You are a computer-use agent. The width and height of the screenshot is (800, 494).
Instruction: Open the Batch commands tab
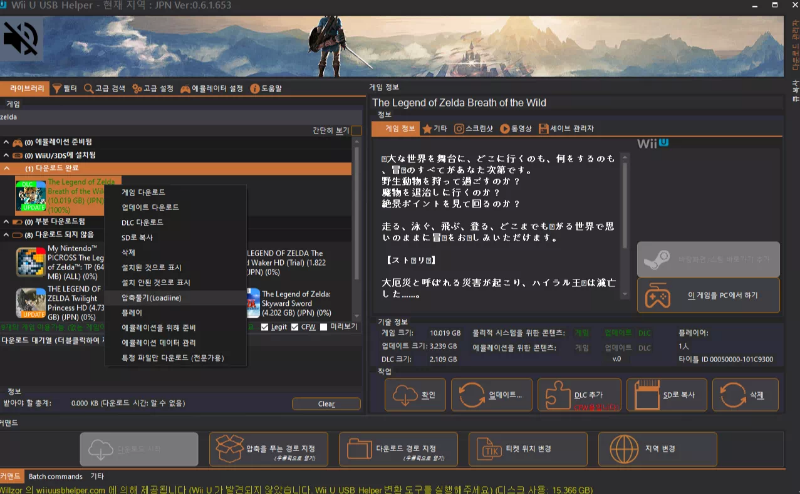(55, 476)
